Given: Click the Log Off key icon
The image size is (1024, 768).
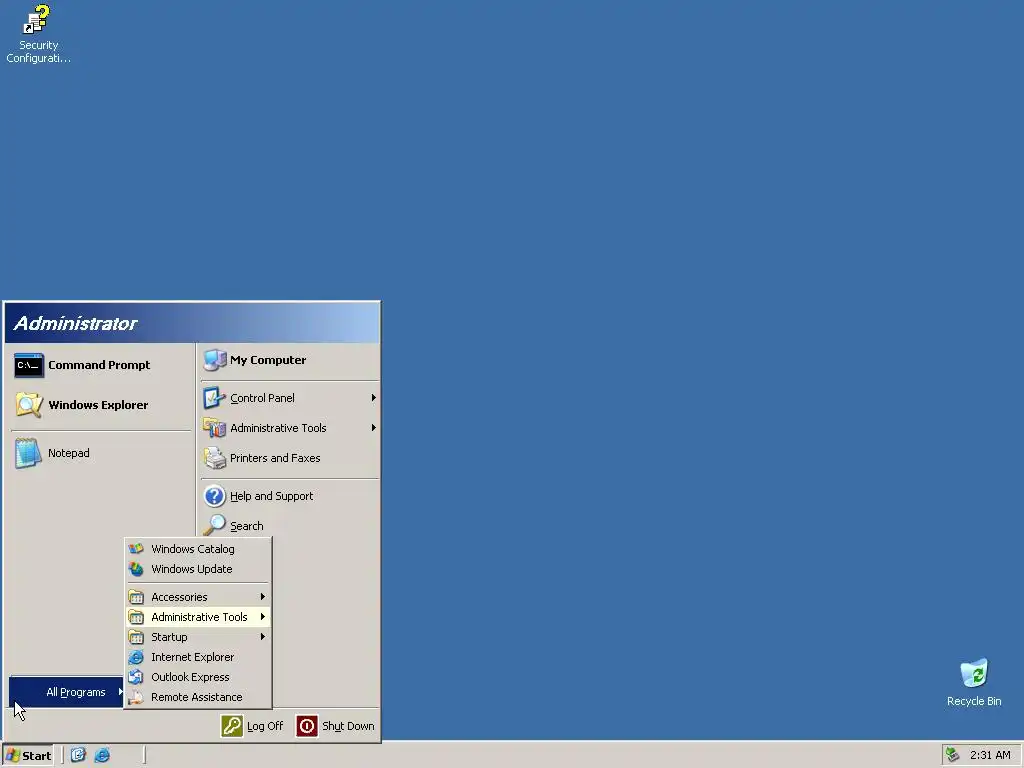Looking at the screenshot, I should tap(232, 726).
